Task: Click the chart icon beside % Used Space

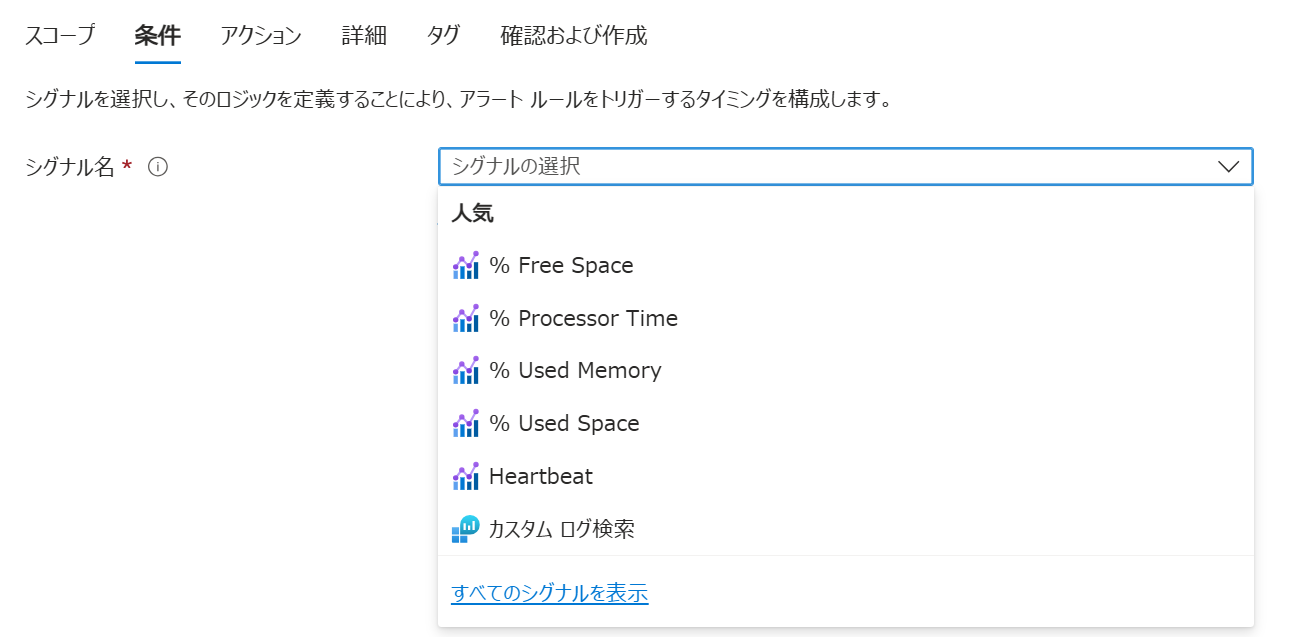Action: click(x=465, y=424)
